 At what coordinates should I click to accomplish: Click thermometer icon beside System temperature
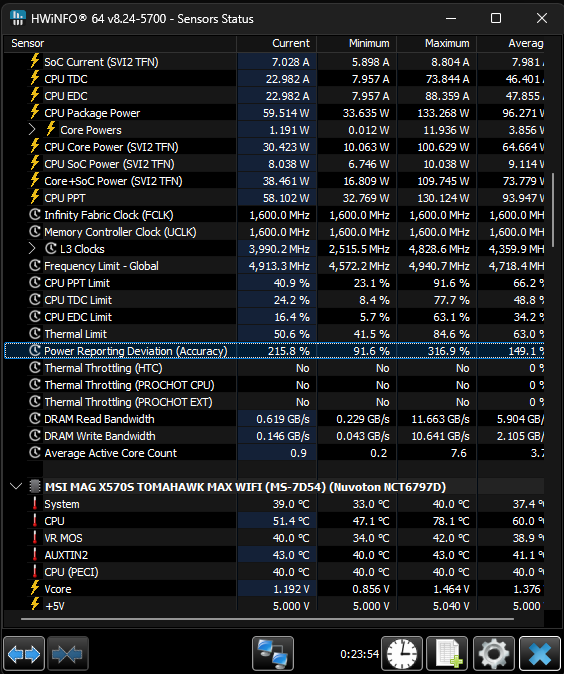coord(35,503)
